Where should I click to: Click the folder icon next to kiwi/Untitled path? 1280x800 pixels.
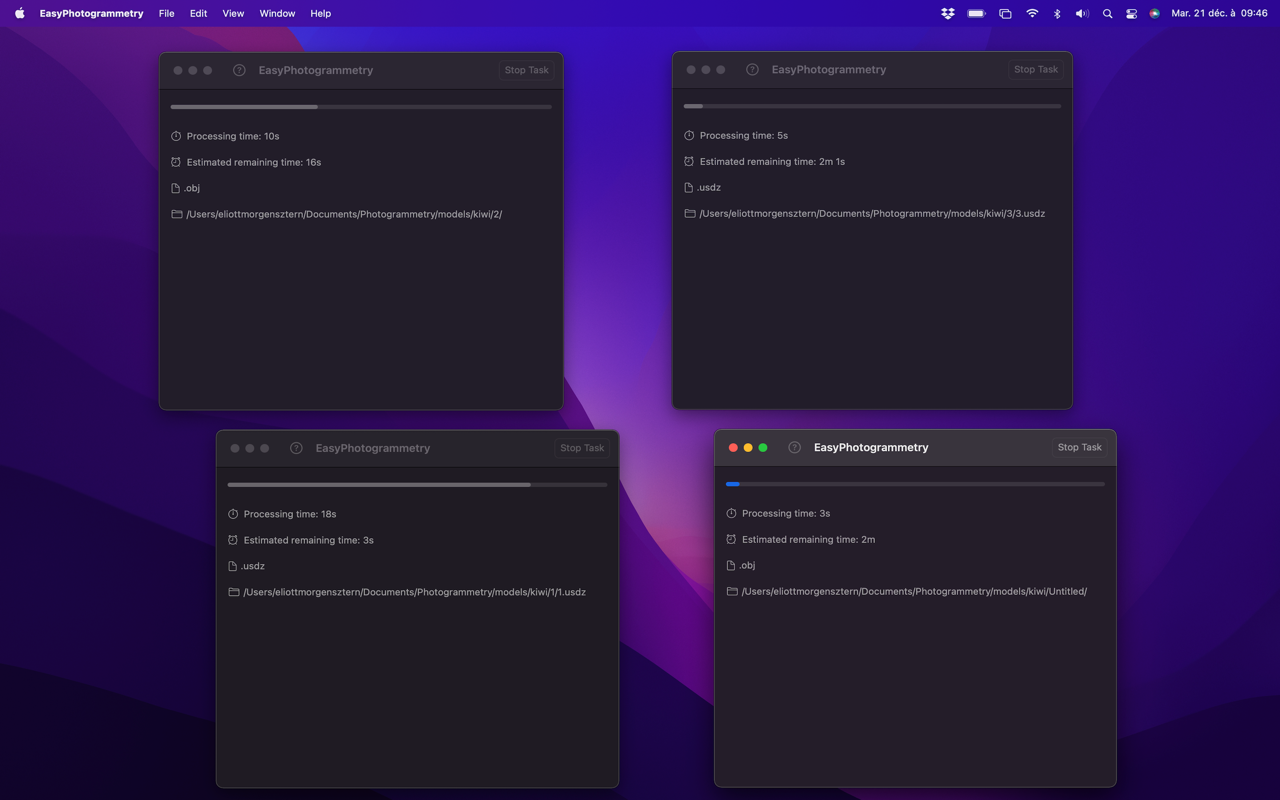click(x=732, y=591)
